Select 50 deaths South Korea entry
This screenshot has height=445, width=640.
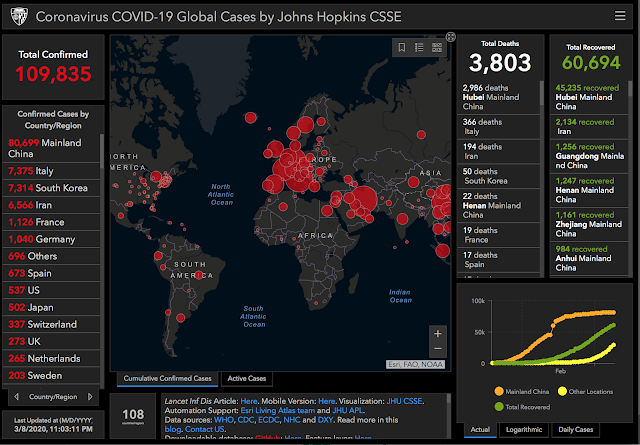click(x=499, y=176)
